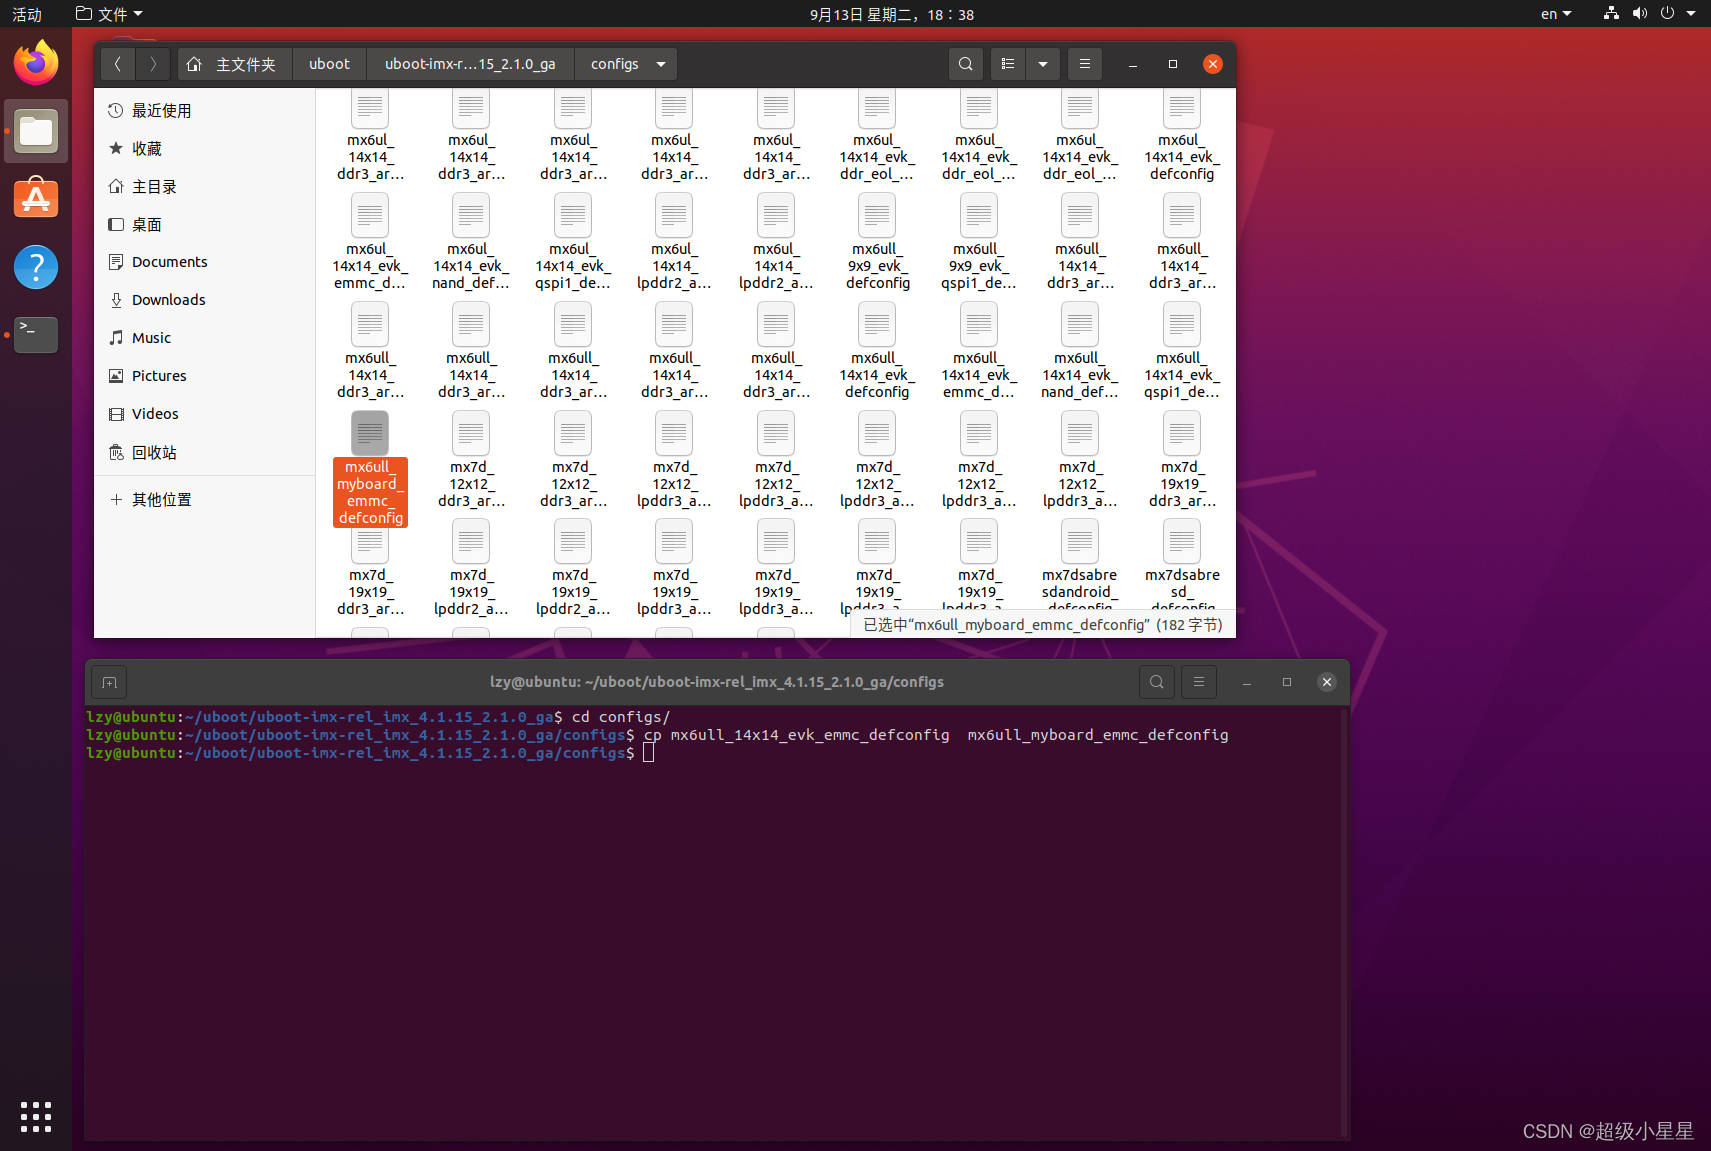Open the terminal hamburger menu
Viewport: 1711px width, 1151px height.
coord(1198,682)
